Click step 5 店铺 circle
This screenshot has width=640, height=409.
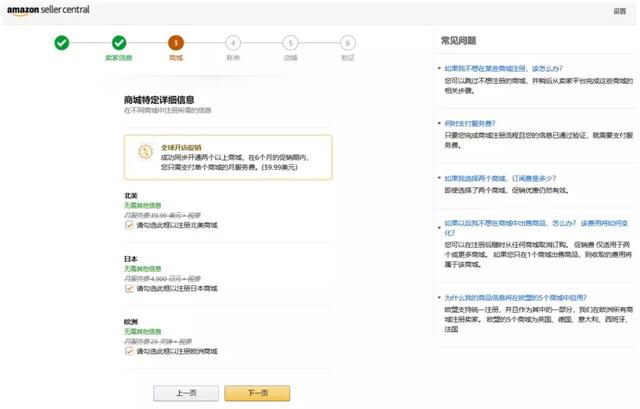290,42
